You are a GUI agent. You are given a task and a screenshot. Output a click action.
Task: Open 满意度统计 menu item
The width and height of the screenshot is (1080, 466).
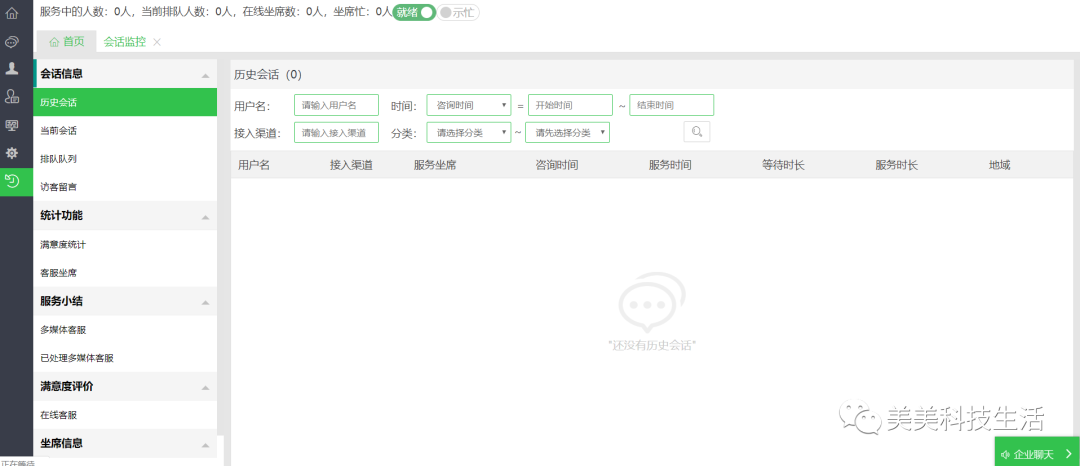click(125, 244)
